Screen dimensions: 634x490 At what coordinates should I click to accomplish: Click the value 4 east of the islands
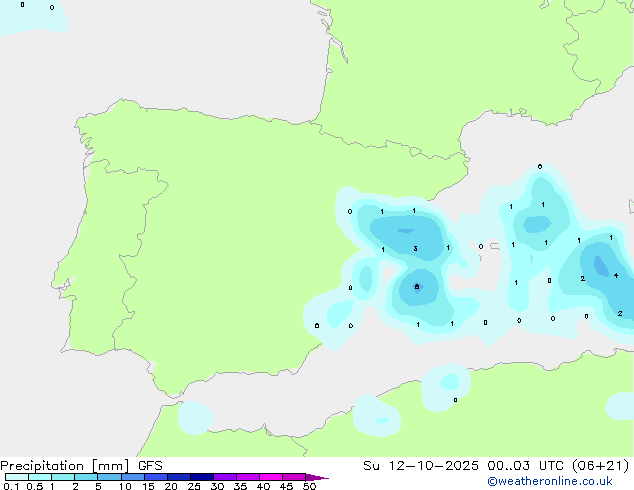coord(616,275)
